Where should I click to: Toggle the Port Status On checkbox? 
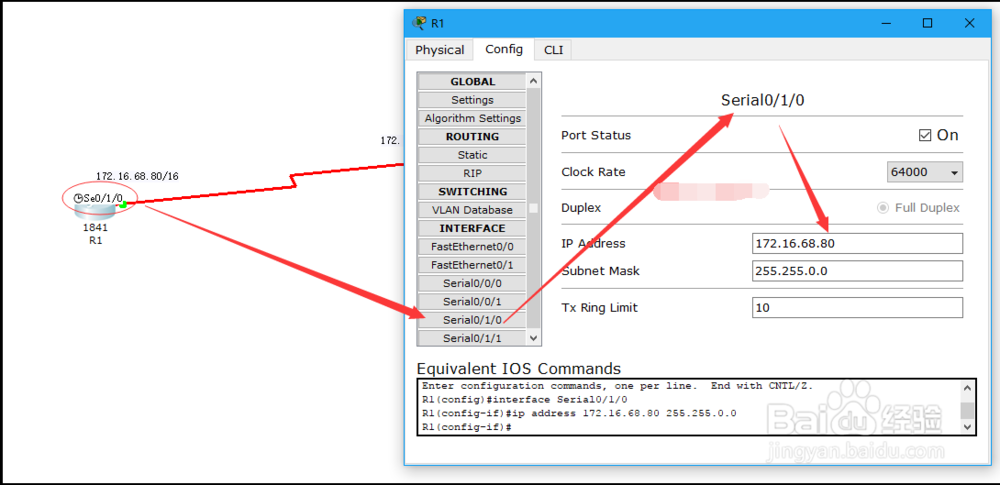[x=925, y=135]
